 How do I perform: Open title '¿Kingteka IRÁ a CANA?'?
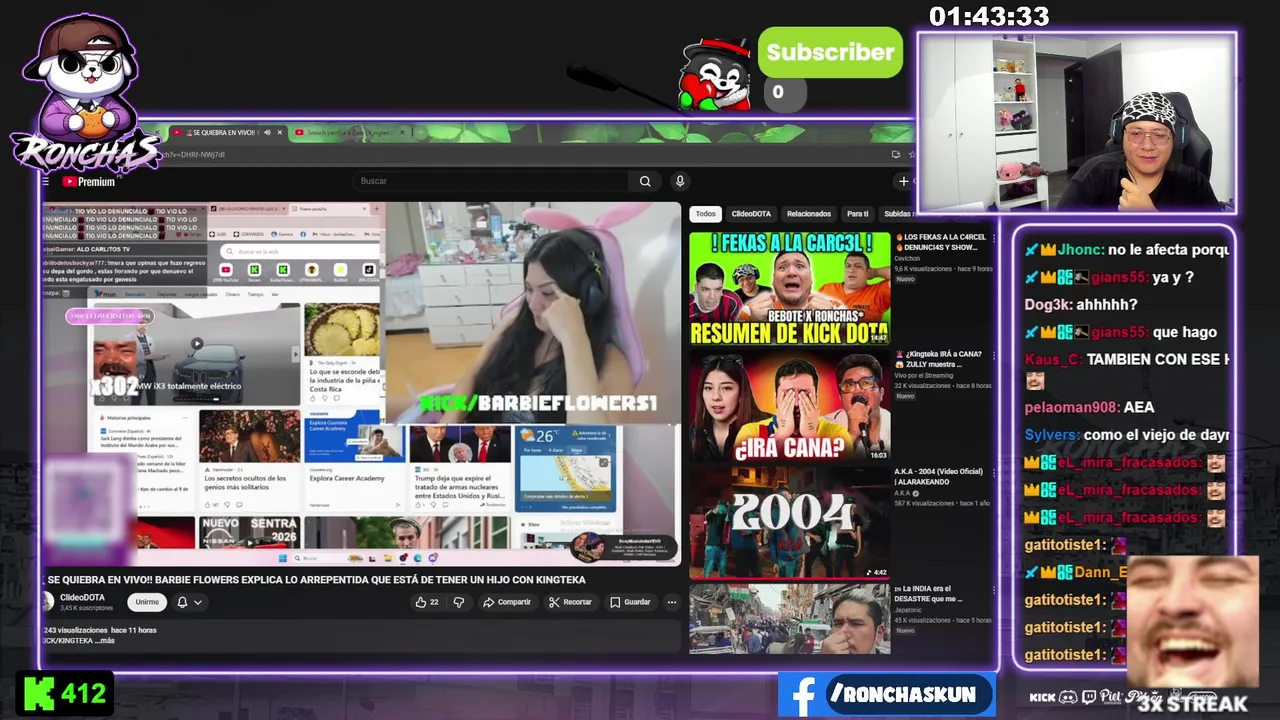(x=940, y=359)
